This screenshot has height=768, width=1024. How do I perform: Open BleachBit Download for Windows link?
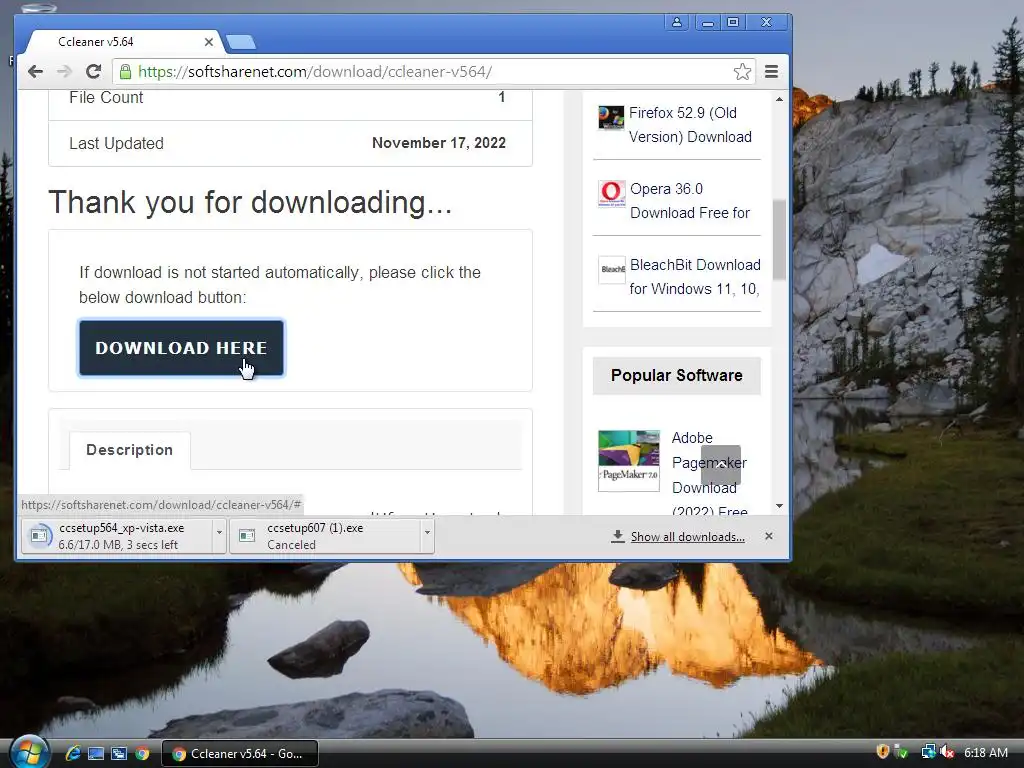[695, 277]
